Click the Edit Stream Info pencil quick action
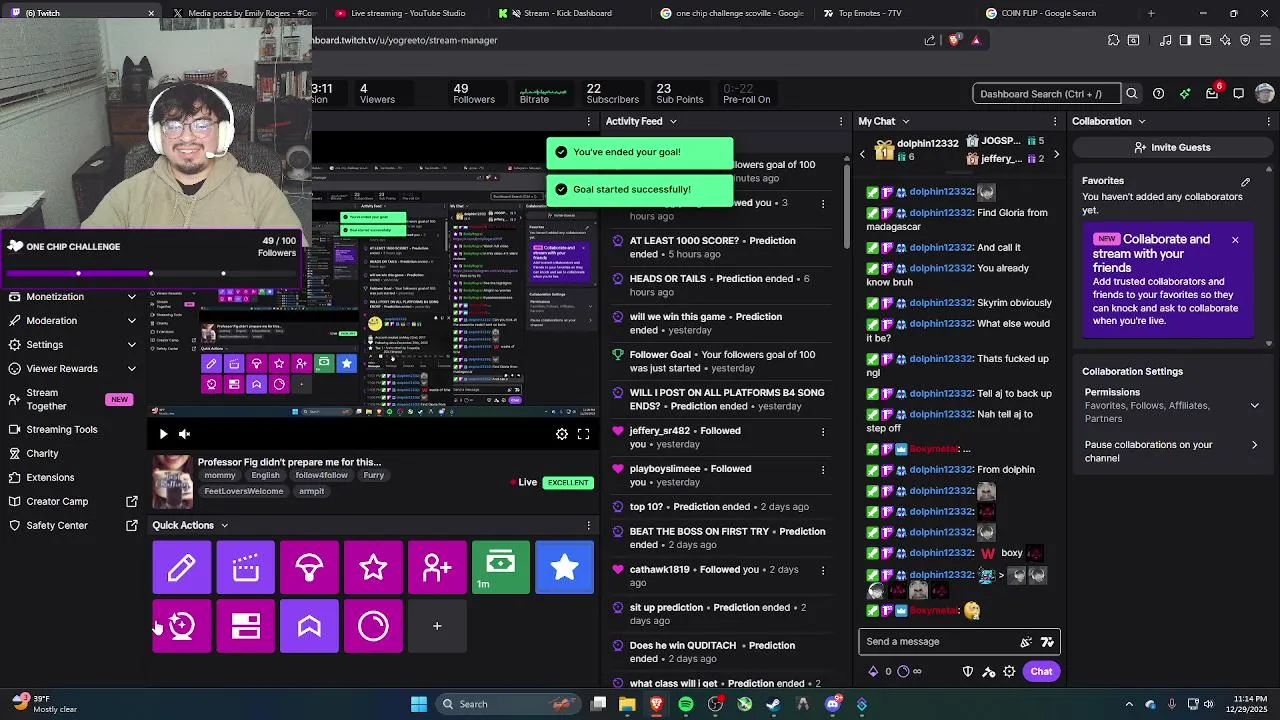This screenshot has height=720, width=1280. click(x=181, y=568)
